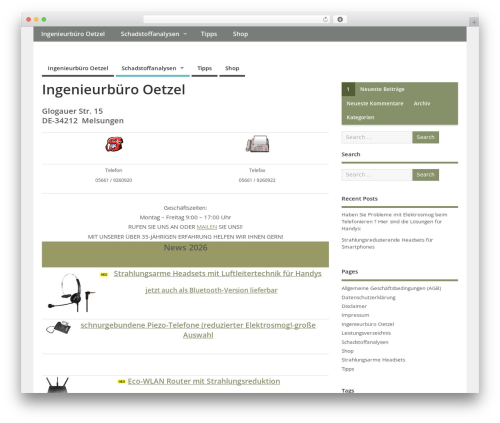Switch to Neueste Beiträge widget tab
This screenshot has height=423, width=500.
[x=382, y=89]
